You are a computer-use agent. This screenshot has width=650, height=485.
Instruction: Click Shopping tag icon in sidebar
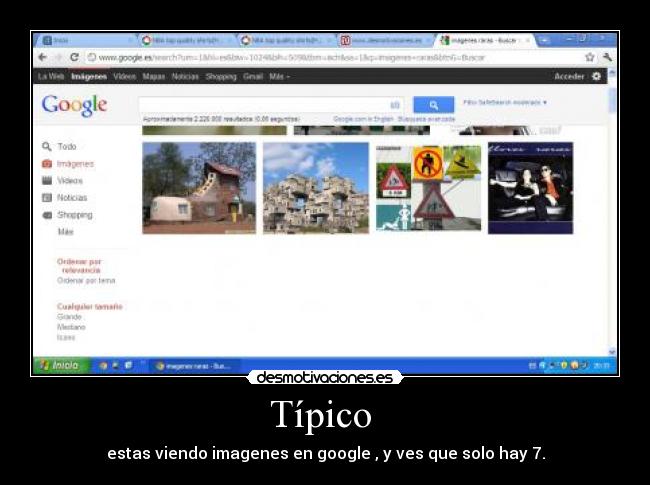click(x=47, y=215)
